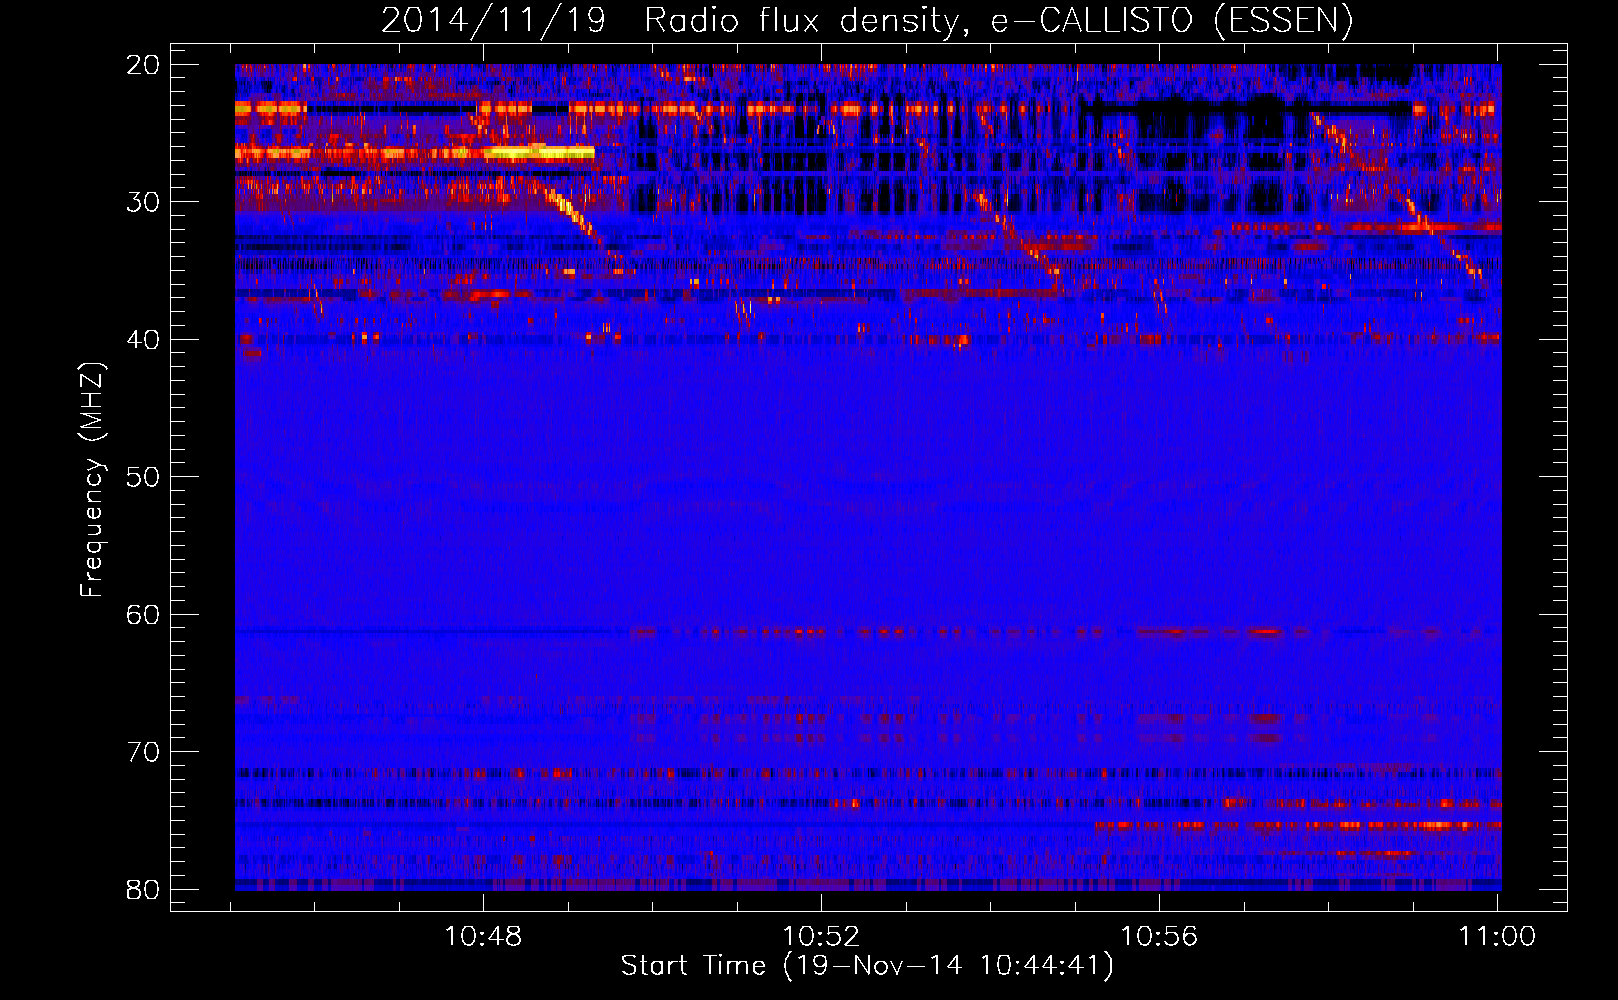The width and height of the screenshot is (1618, 1000).
Task: Click the 70 frequency tick label
Action: [x=143, y=752]
